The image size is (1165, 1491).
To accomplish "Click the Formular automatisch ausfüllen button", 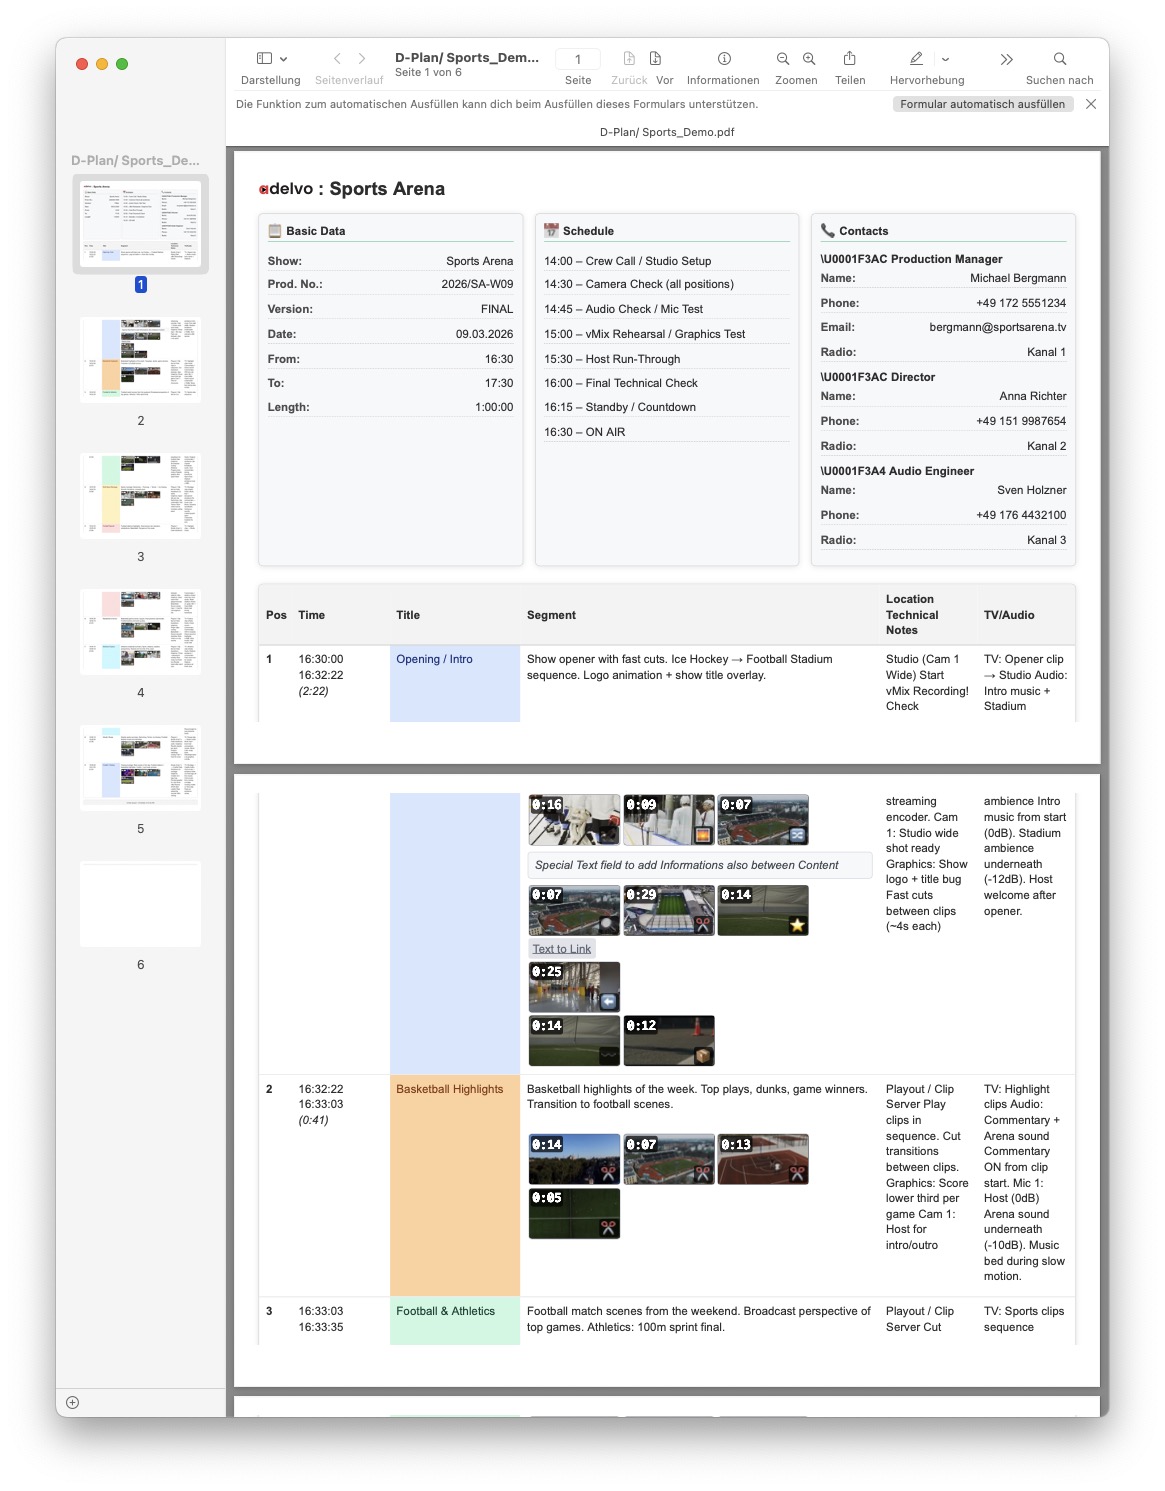I will (x=981, y=103).
